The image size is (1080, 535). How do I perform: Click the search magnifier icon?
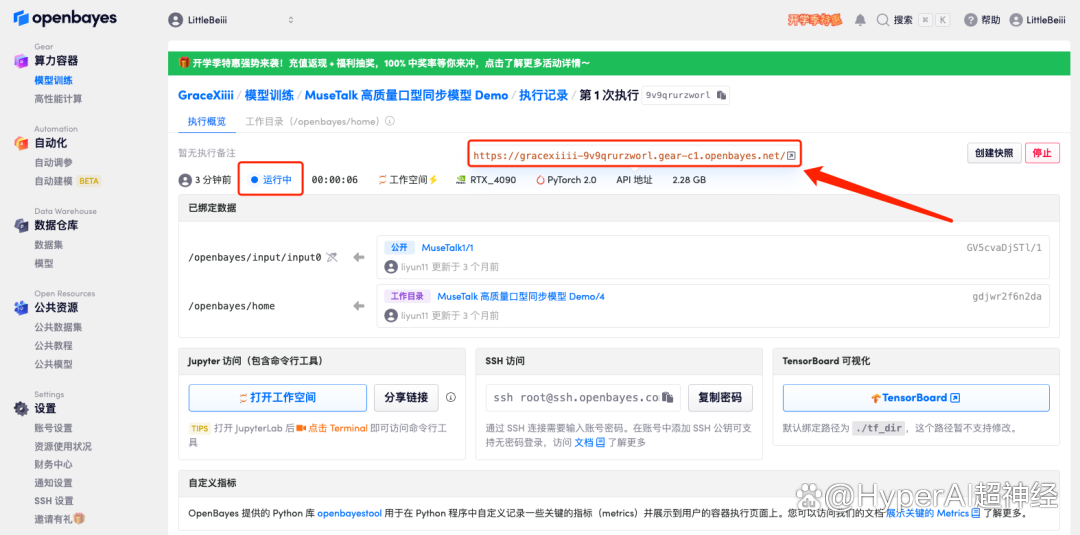click(x=882, y=20)
